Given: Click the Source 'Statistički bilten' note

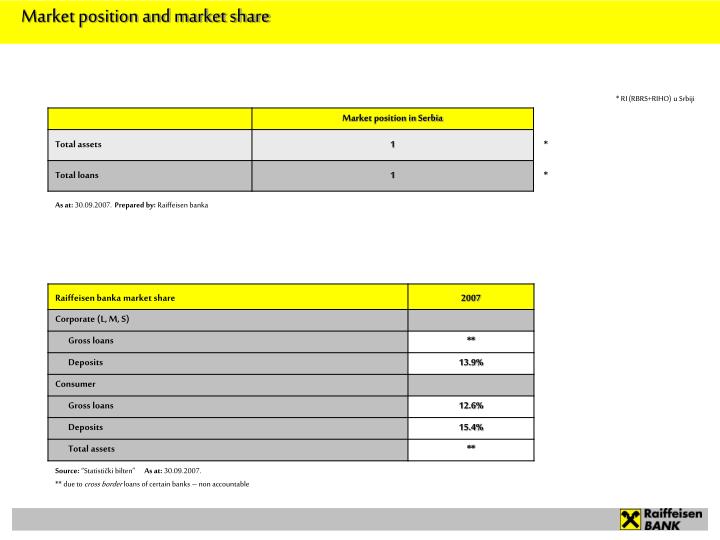Looking at the screenshot, I should point(95,471).
